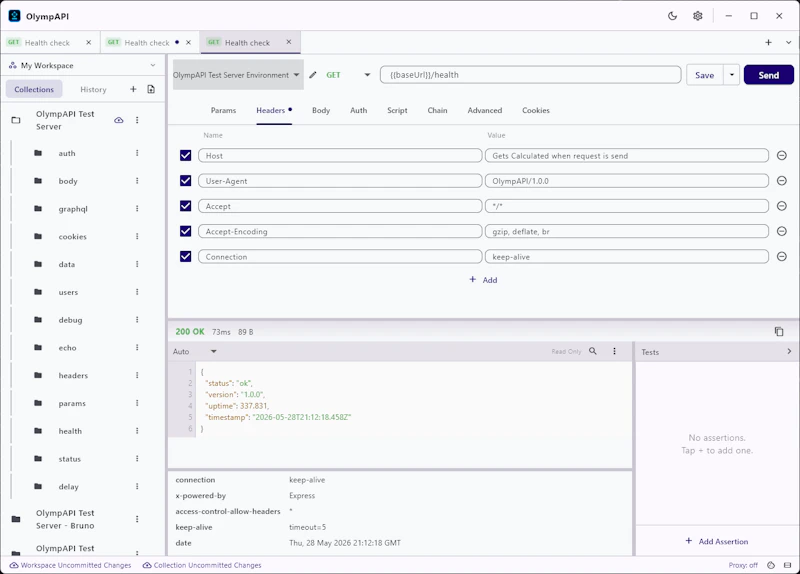Switch to the second Health check tab
Screen dimensions: 800x574
tap(147, 43)
